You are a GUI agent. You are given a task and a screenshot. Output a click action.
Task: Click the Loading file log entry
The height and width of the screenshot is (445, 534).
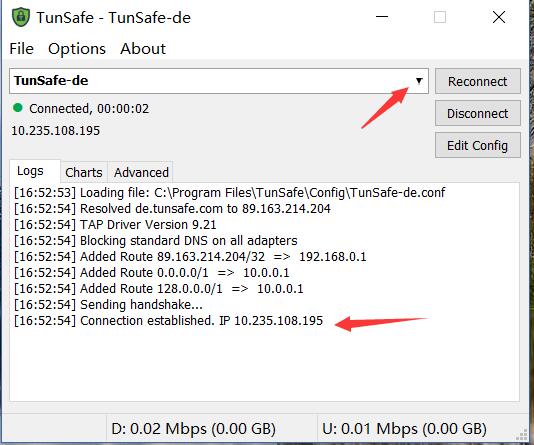(x=229, y=193)
